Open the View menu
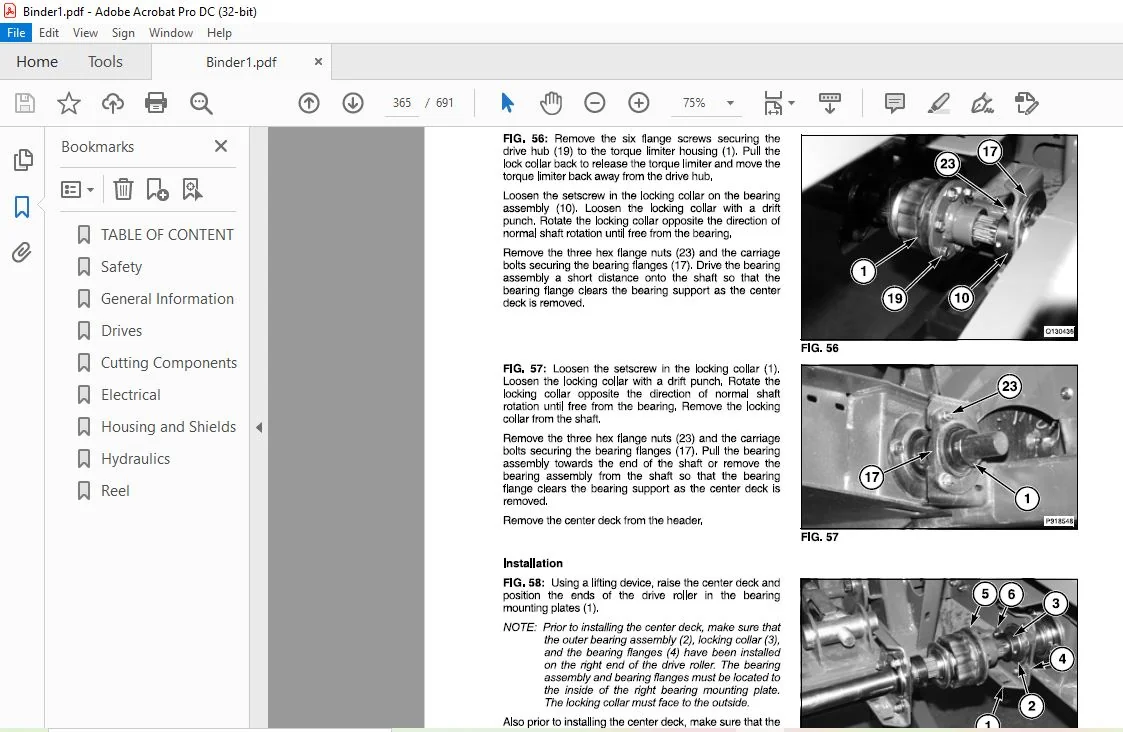This screenshot has height=732, width=1123. (x=85, y=33)
